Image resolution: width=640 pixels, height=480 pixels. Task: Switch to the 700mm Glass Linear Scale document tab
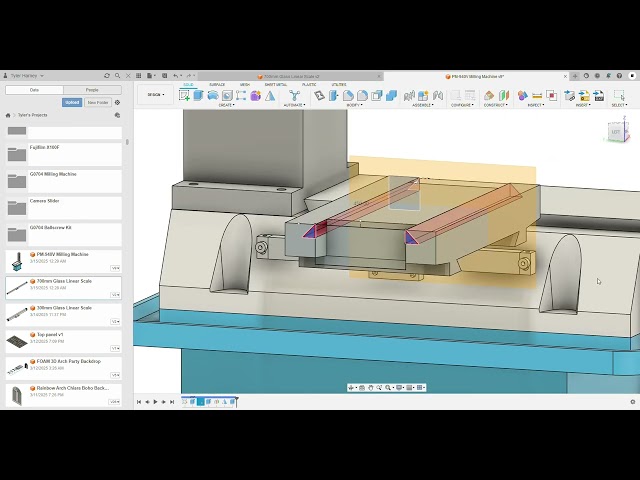tap(291, 76)
